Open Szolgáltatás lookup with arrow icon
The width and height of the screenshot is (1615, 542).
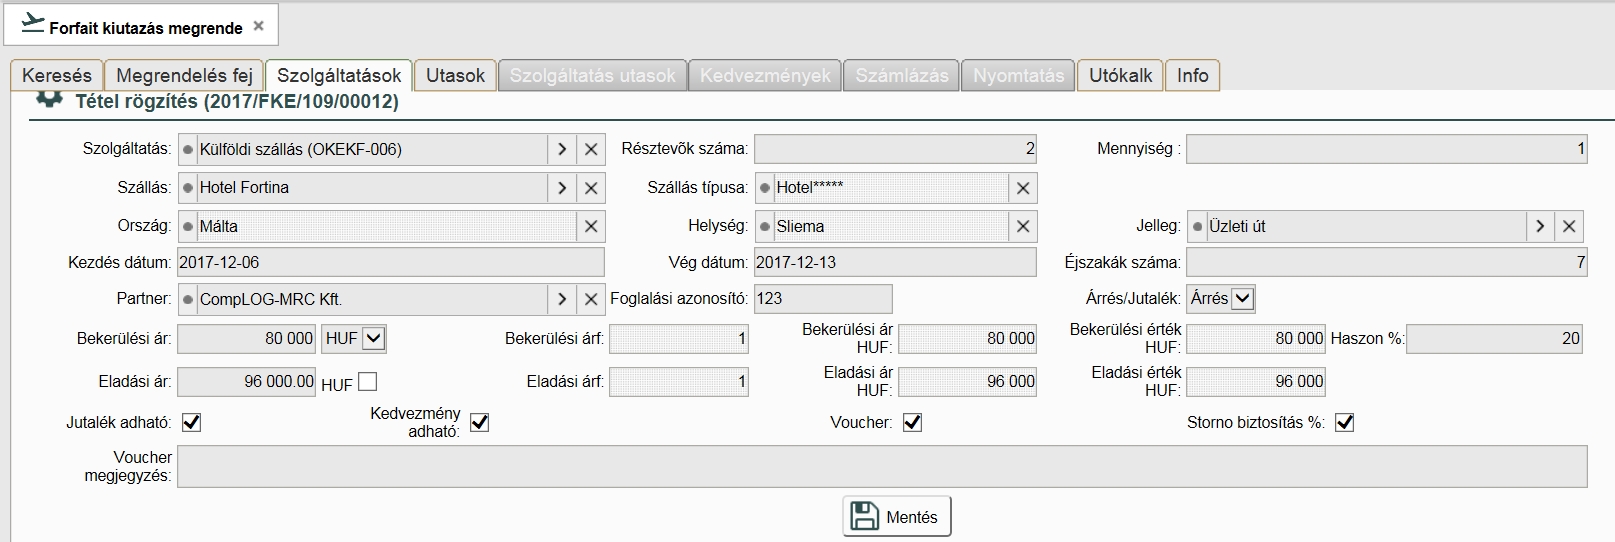(562, 149)
